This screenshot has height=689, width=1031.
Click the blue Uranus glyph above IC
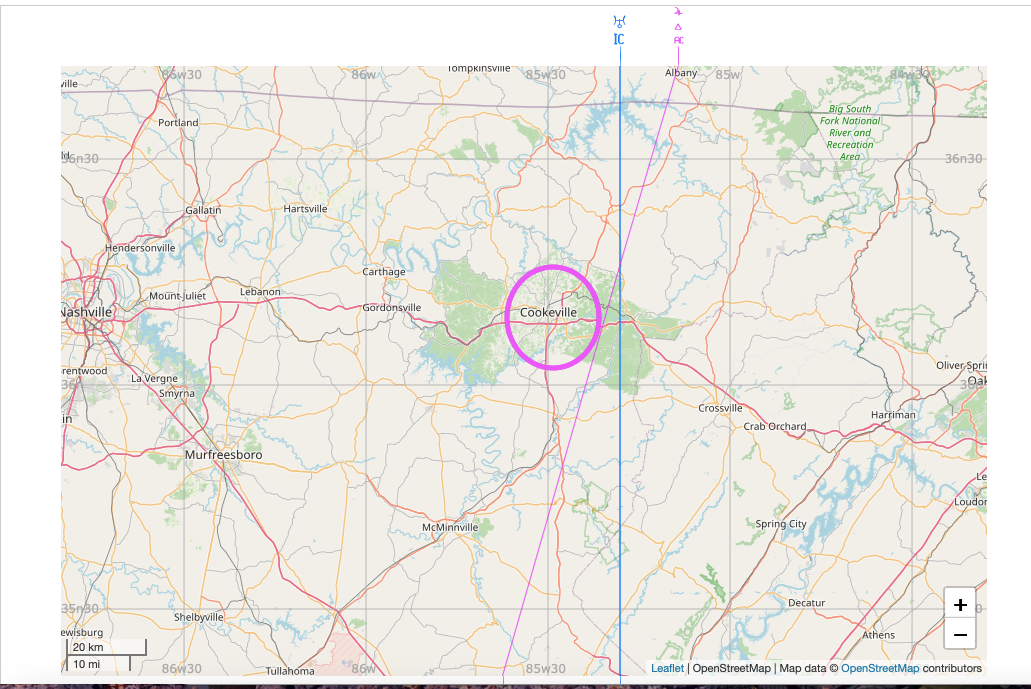point(619,21)
